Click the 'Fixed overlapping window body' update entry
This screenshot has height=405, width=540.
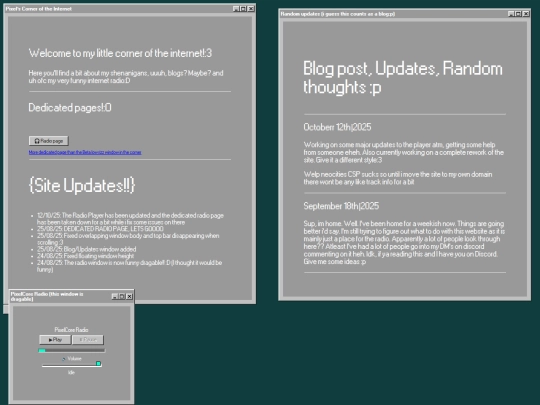pyautogui.click(x=128, y=239)
